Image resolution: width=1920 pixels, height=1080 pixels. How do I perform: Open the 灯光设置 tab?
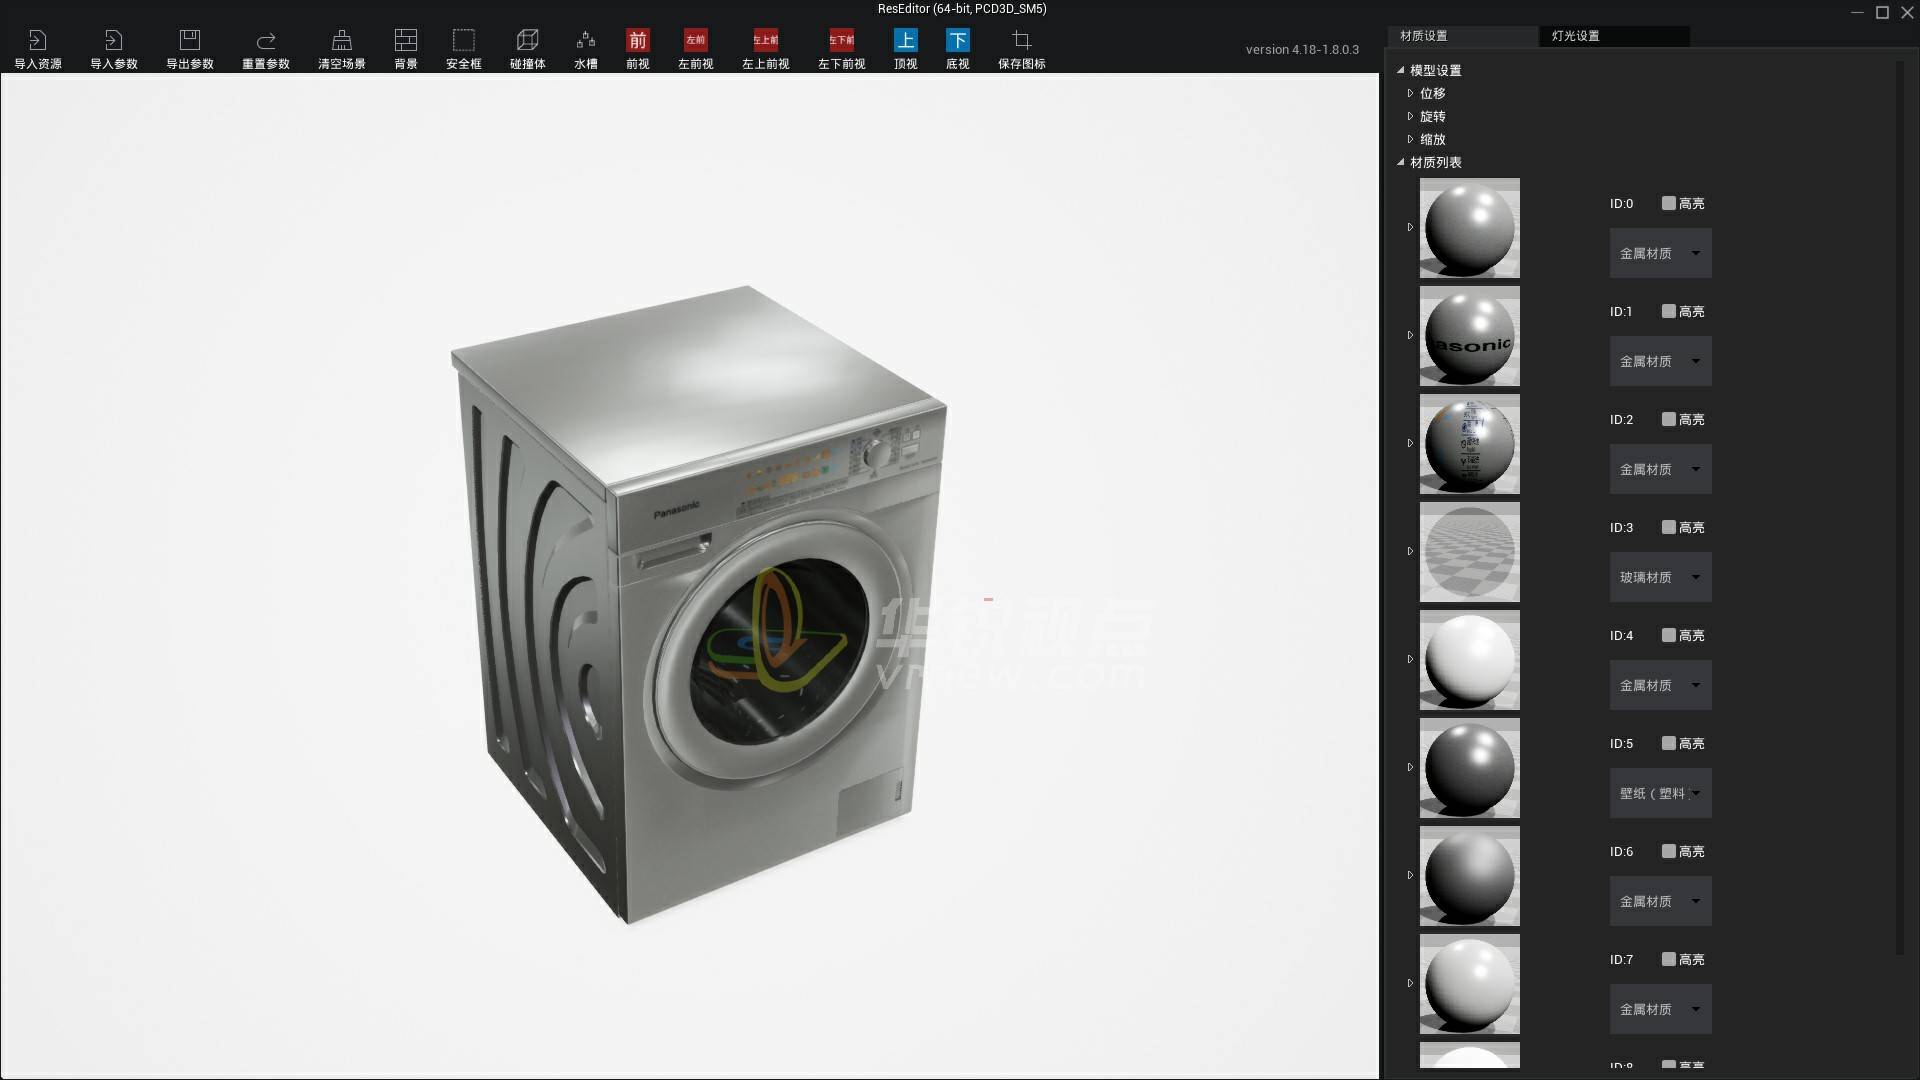1614,36
